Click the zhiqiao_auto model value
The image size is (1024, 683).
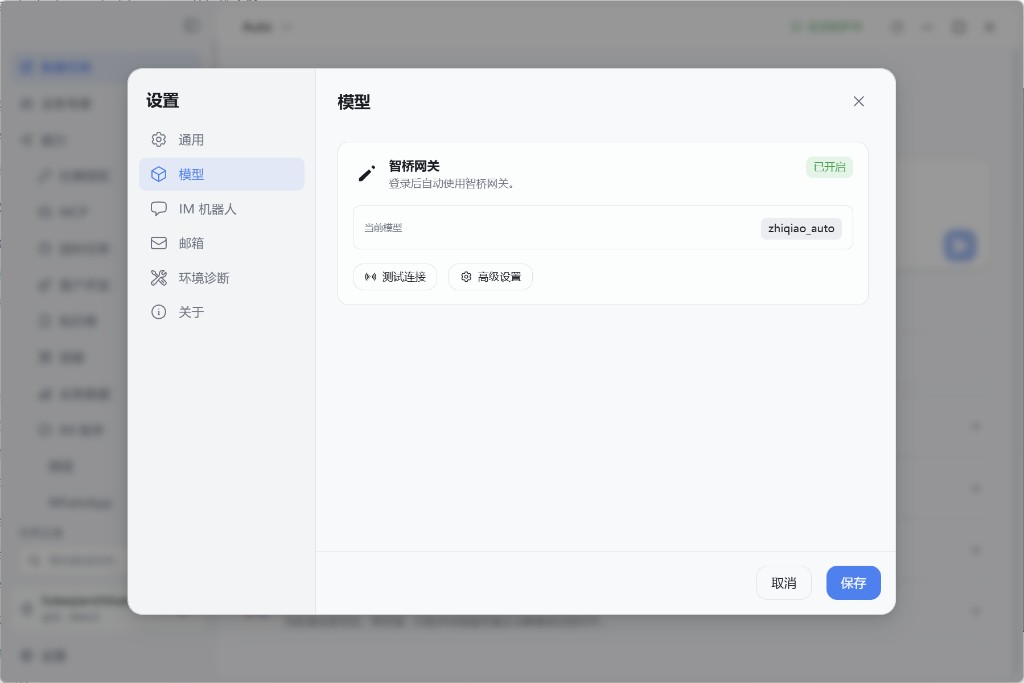click(x=801, y=229)
